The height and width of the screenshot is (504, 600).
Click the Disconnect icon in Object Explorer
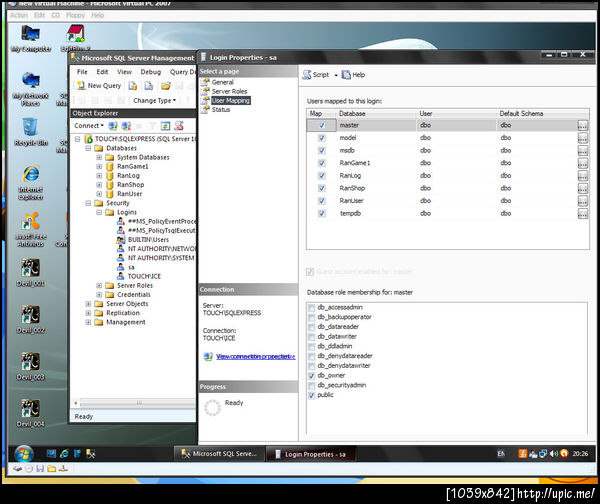[126, 126]
